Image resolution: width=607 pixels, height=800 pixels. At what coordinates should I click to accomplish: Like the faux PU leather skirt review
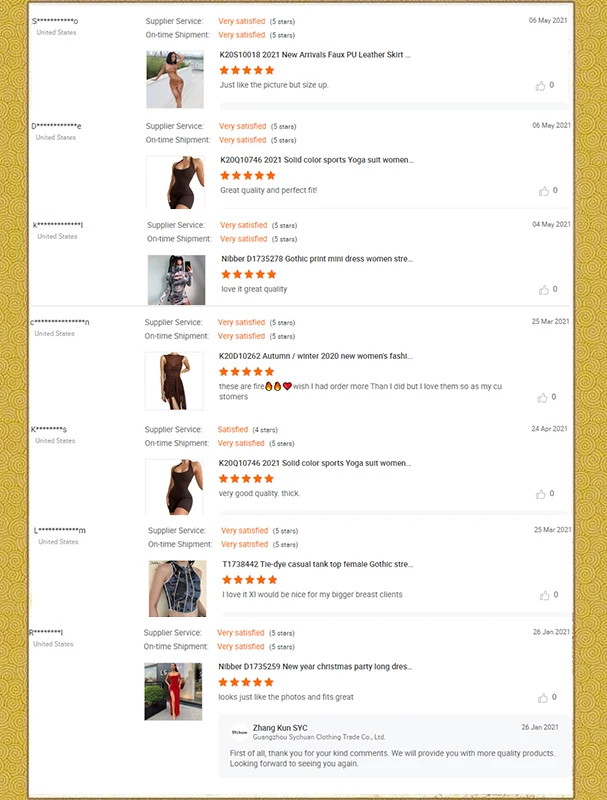pos(540,86)
